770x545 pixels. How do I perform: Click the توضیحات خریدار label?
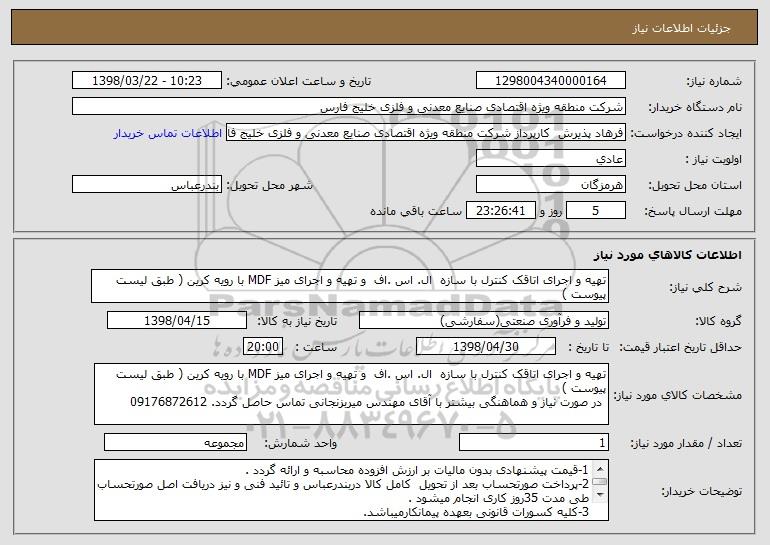coord(701,491)
